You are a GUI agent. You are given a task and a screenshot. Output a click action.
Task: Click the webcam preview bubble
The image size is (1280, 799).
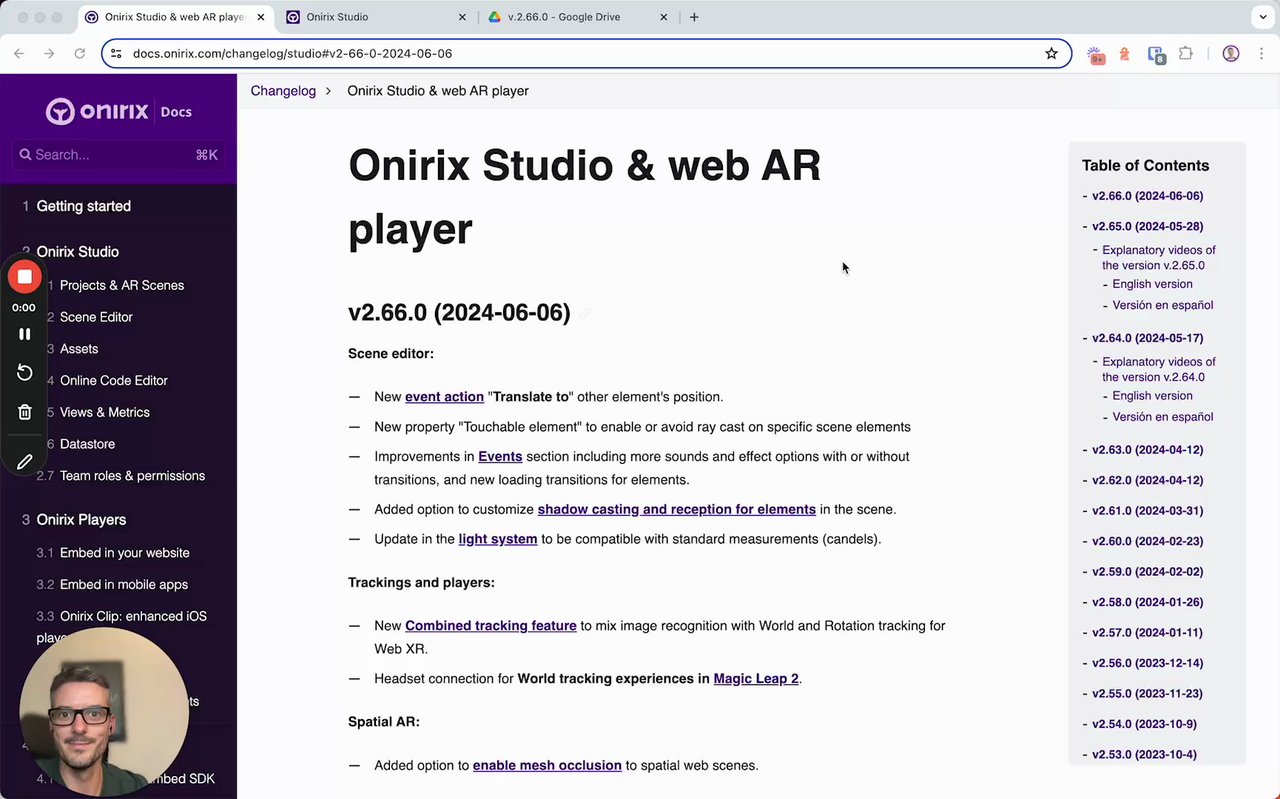pyautogui.click(x=104, y=713)
